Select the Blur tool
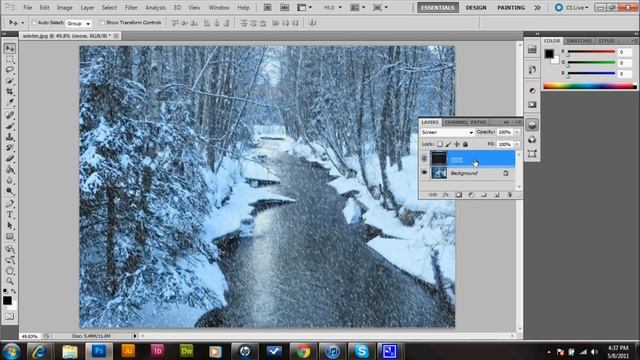The height and width of the screenshot is (360, 640). tap(10, 180)
